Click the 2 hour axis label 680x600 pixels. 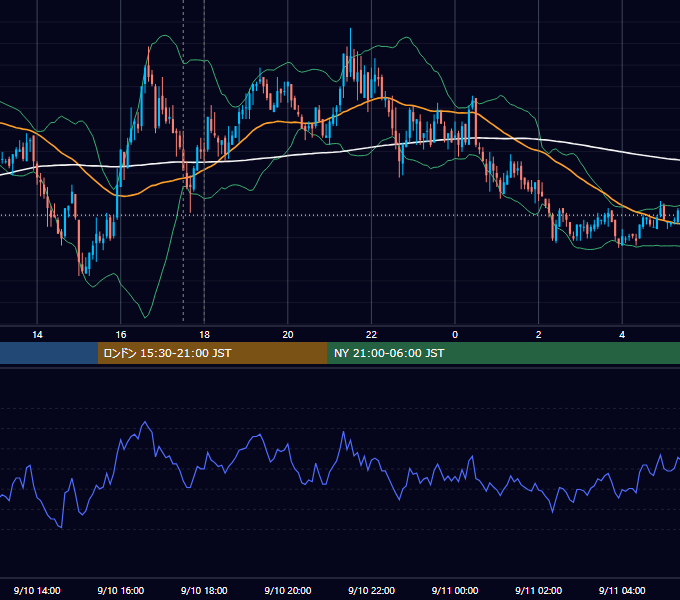click(539, 335)
